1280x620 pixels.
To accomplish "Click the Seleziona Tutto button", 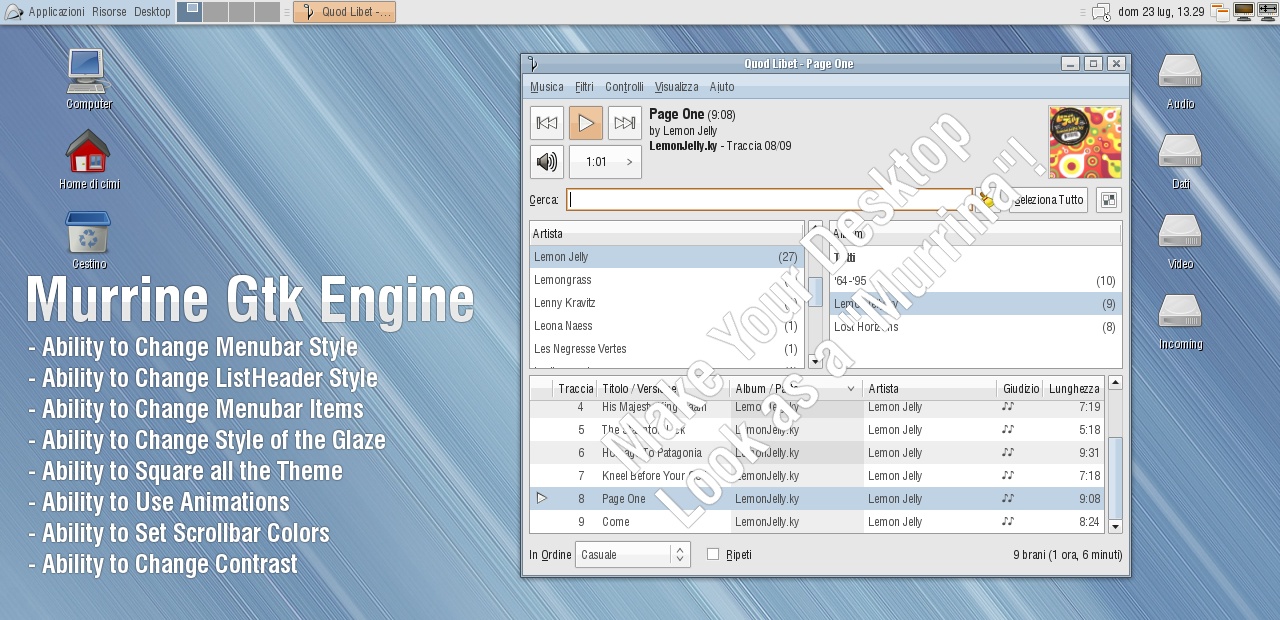I will (x=1046, y=200).
